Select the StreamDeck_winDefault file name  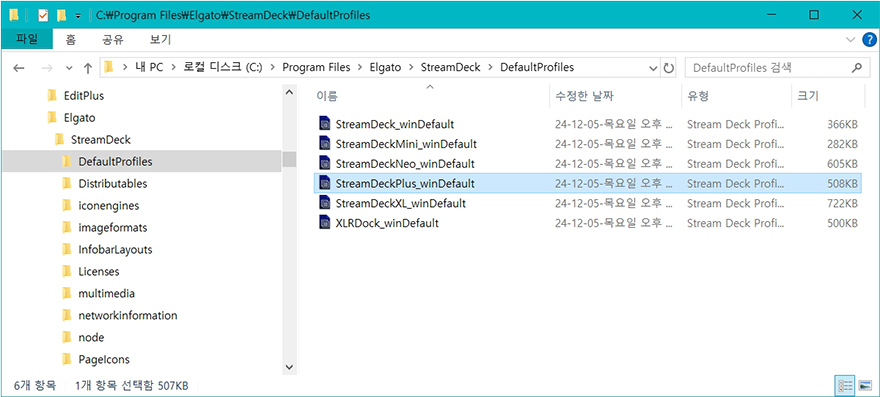[x=395, y=124]
